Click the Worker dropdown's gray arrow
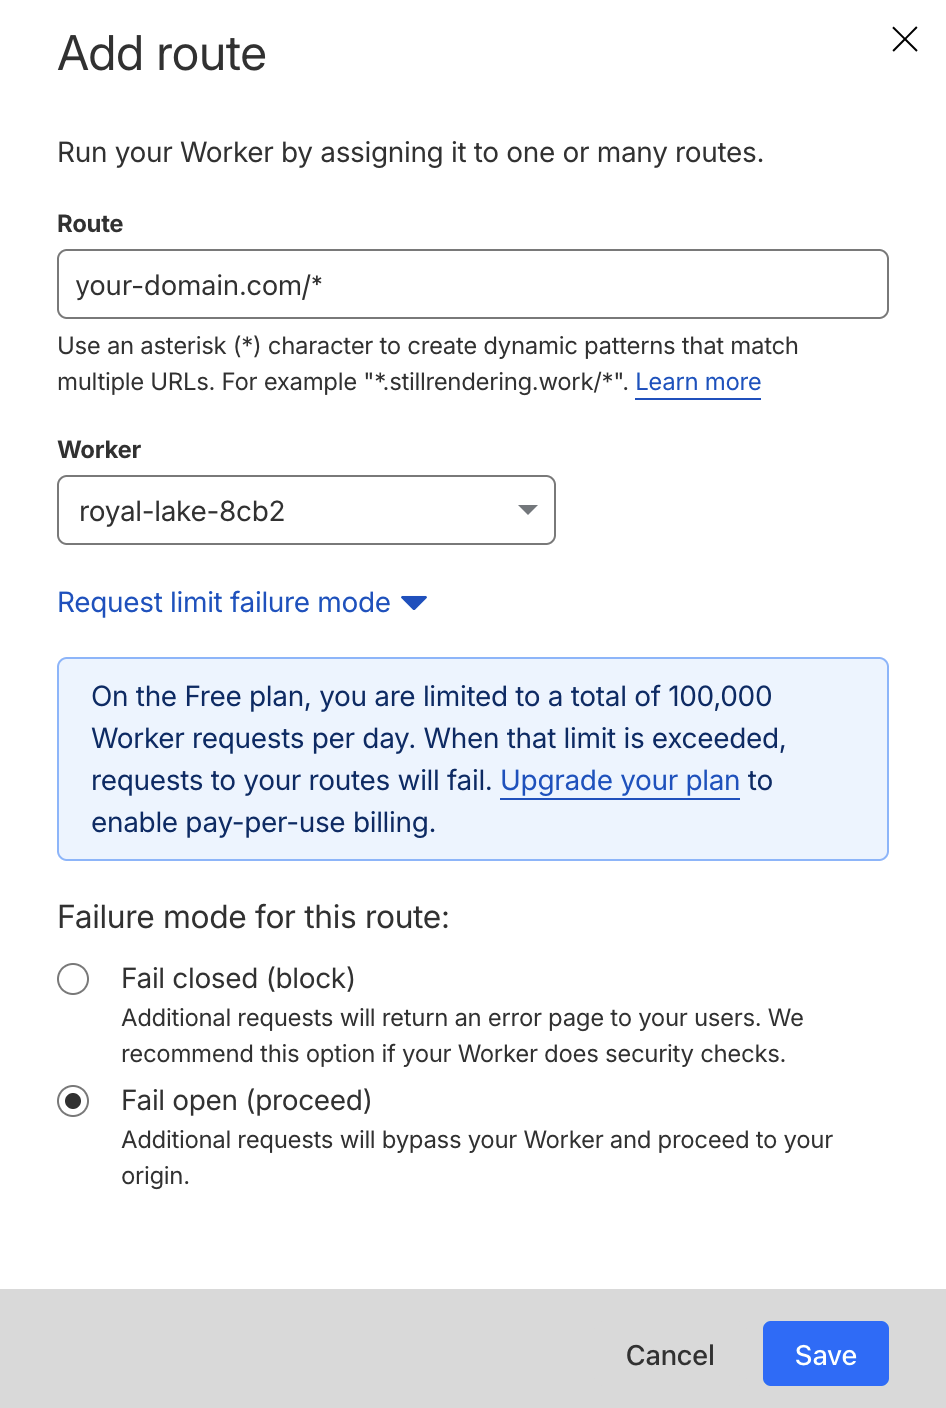Screen dimensions: 946x1408 (x=528, y=511)
